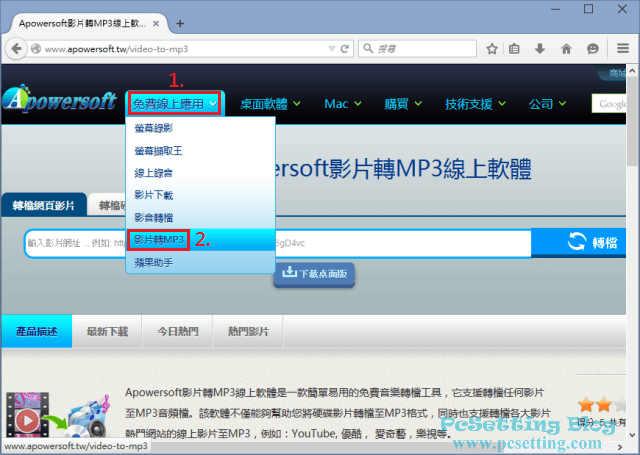The image size is (640, 455).
Task: Select 螢幕錄影 from dropdown menu
Action: [200, 128]
